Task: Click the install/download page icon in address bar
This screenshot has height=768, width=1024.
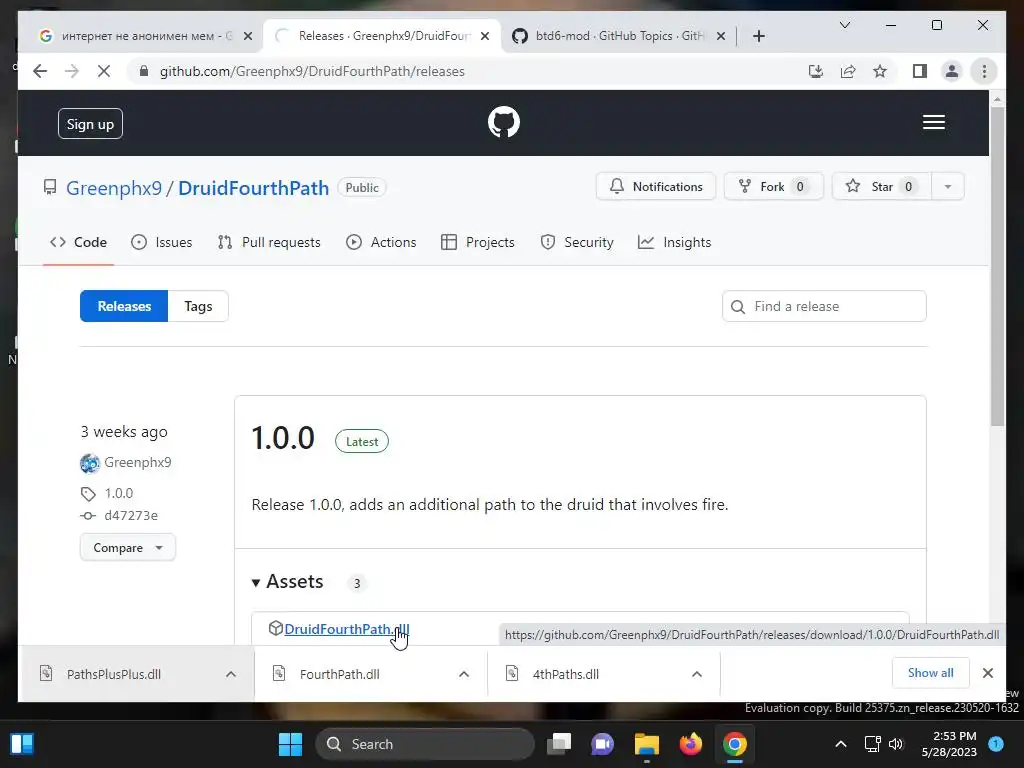Action: tap(816, 71)
